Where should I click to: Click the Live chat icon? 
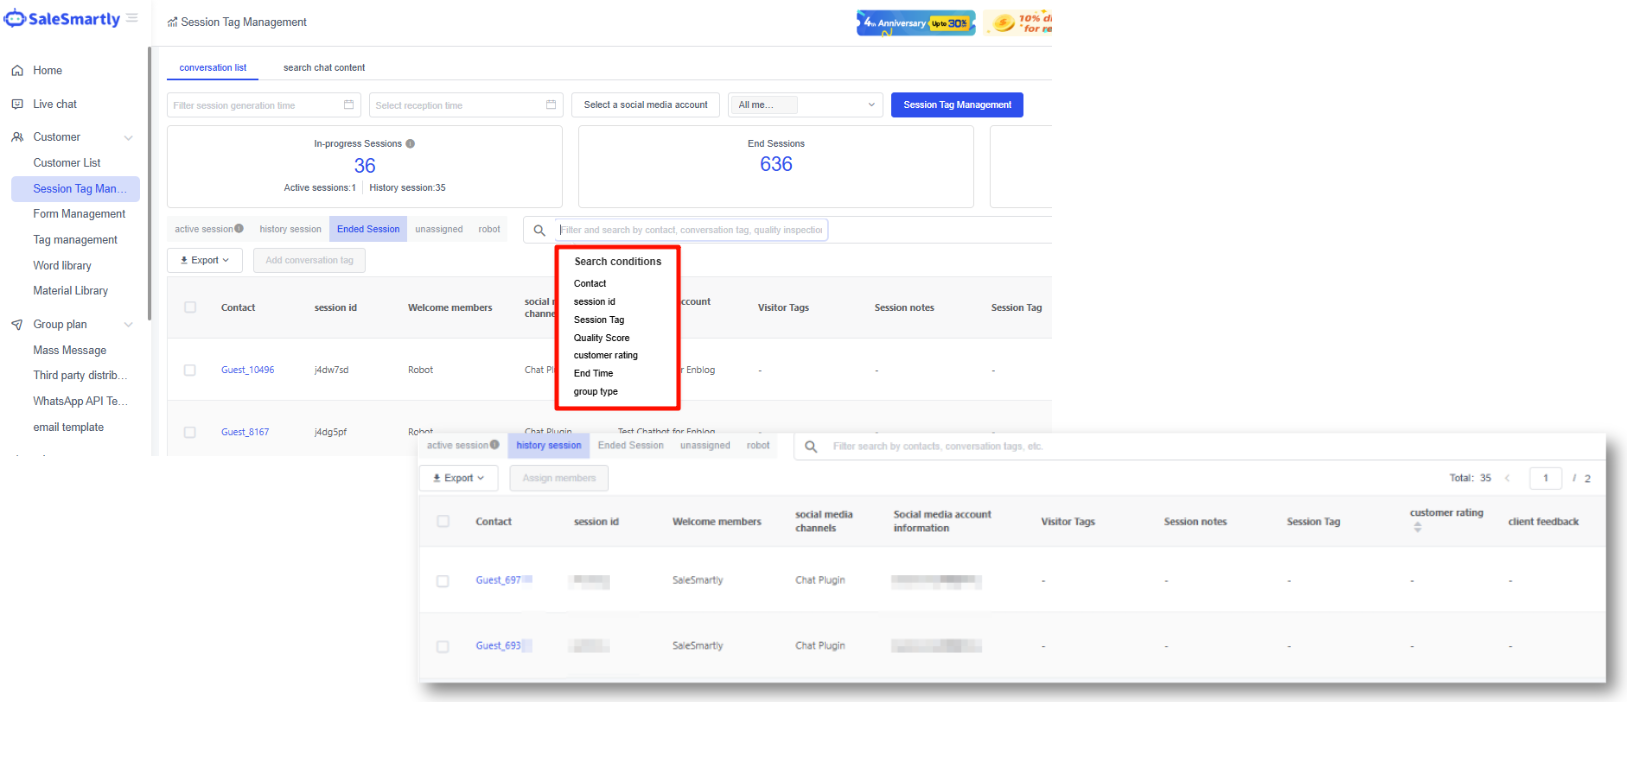[x=17, y=104]
